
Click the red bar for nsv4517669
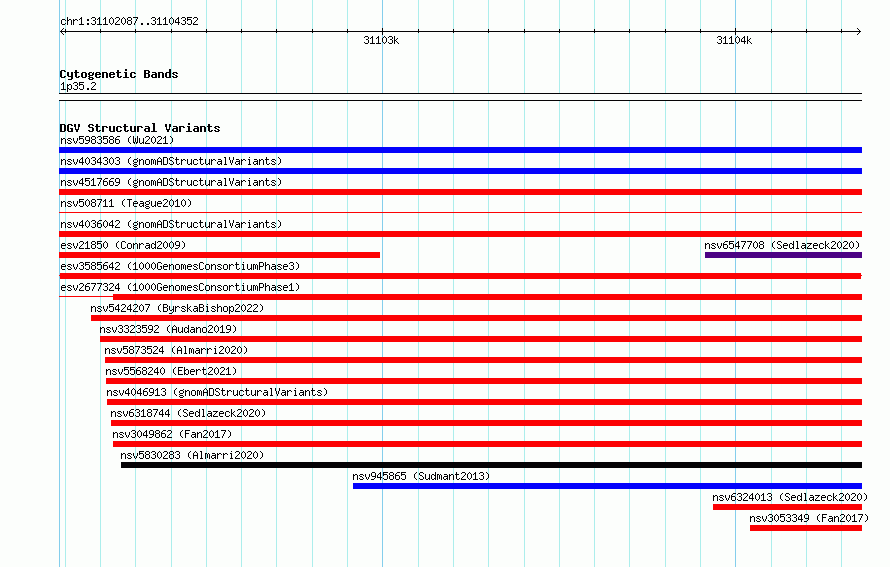[x=460, y=192]
